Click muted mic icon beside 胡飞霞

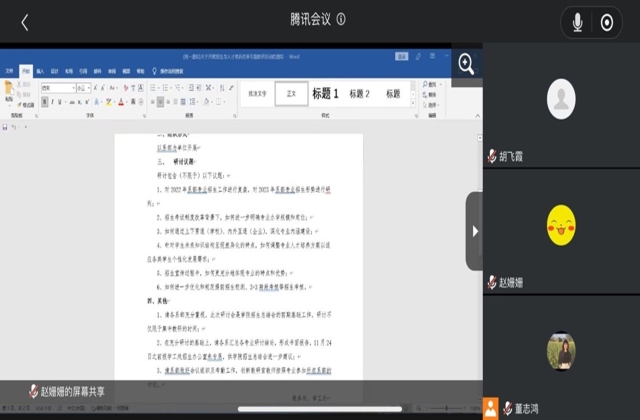(x=492, y=157)
